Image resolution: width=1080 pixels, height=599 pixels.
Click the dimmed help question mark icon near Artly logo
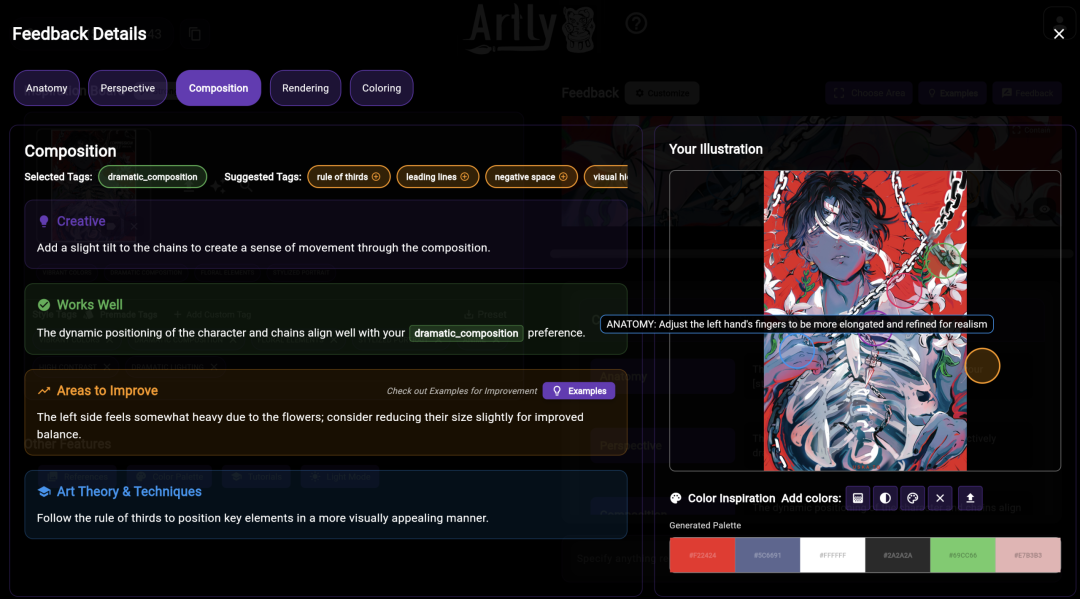click(636, 23)
